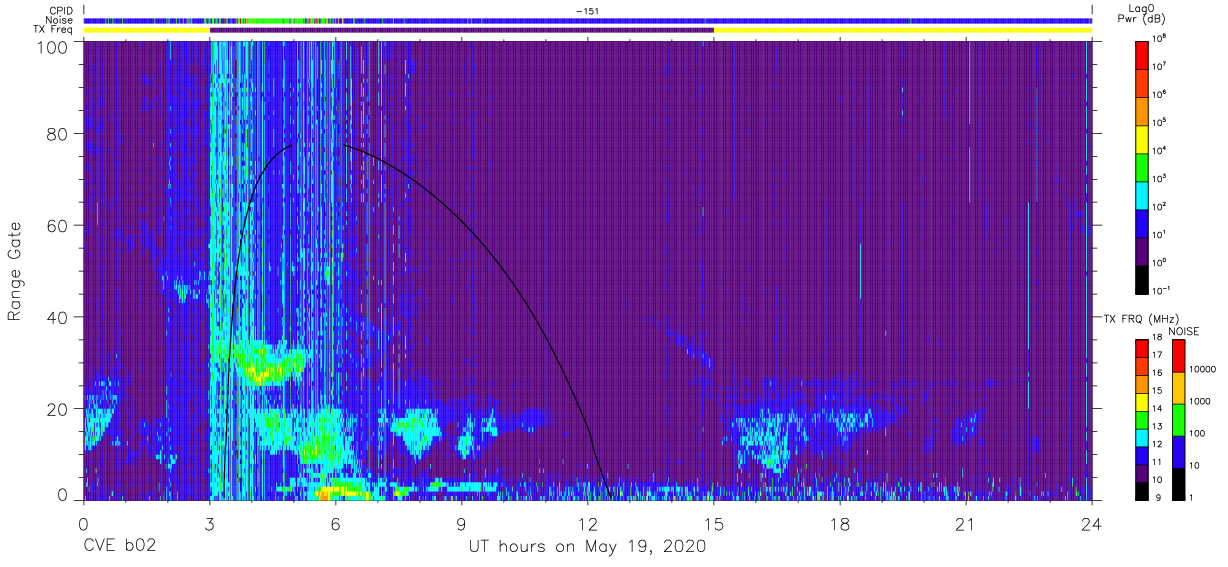Viewport: 1228px width, 567px height.
Task: Click the CPID label at top left
Action: [64, 11]
